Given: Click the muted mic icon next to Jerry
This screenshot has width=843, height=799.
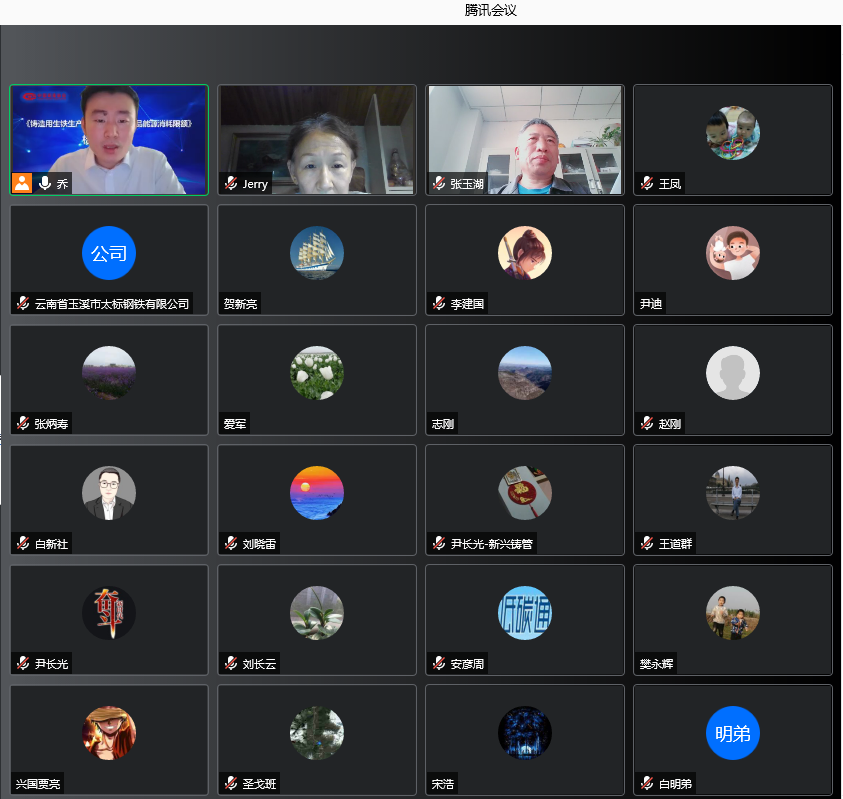Looking at the screenshot, I should pos(231,184).
